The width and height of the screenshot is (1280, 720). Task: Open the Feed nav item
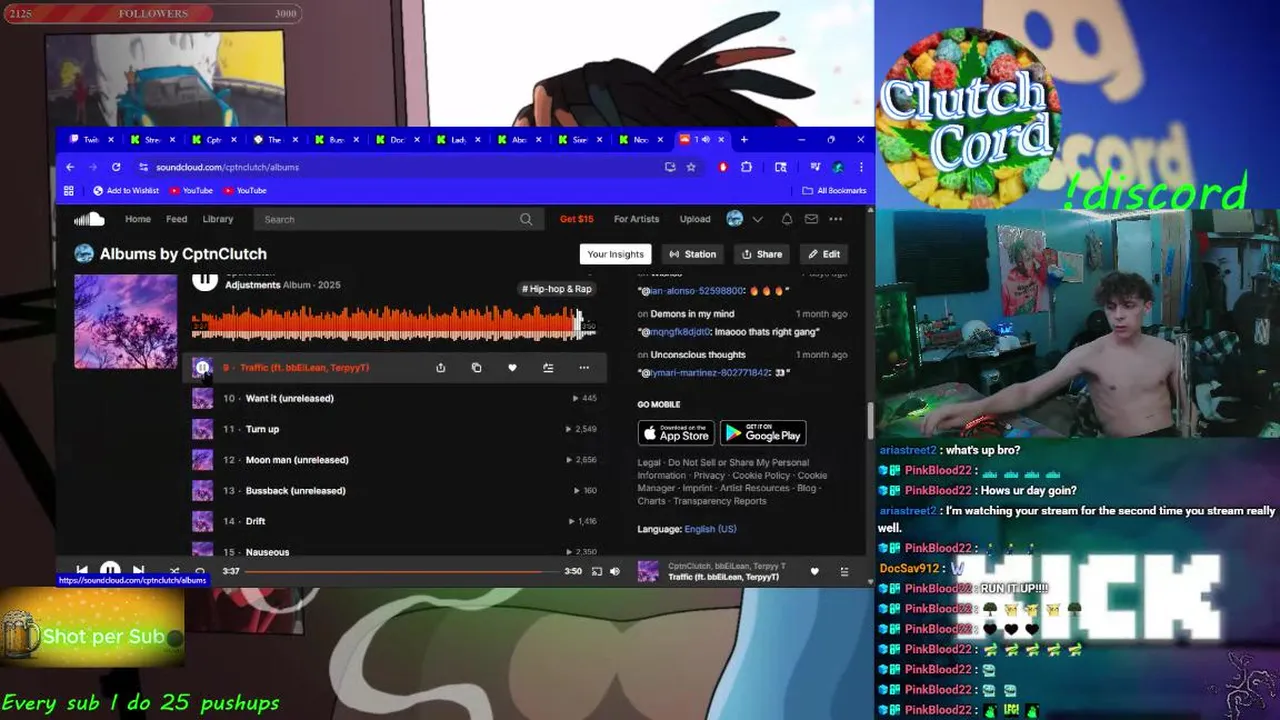coord(176,219)
